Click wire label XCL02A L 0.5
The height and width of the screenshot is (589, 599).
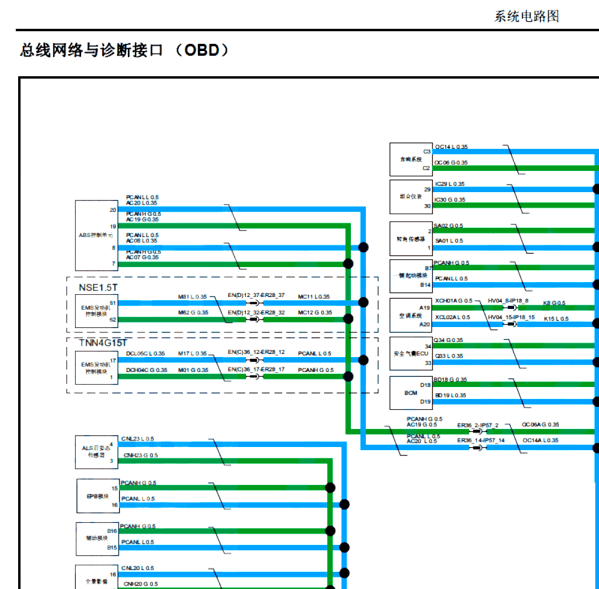pos(453,317)
